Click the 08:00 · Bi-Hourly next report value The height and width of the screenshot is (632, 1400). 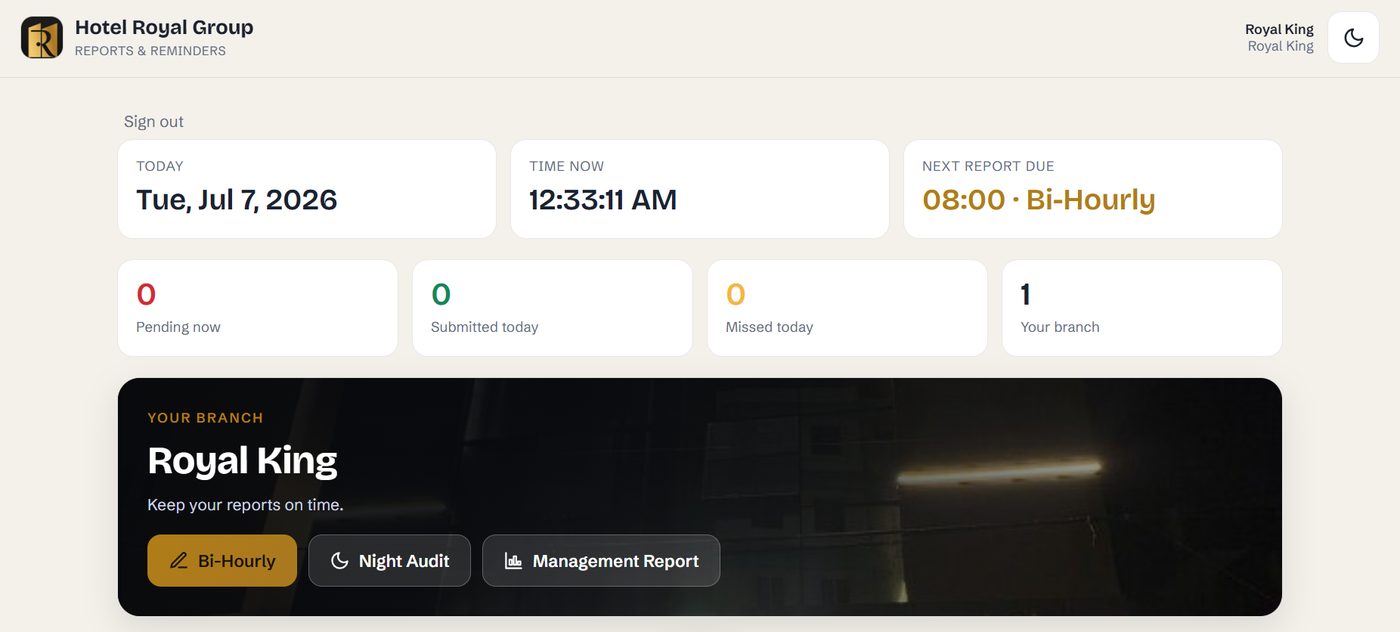[x=1039, y=200]
